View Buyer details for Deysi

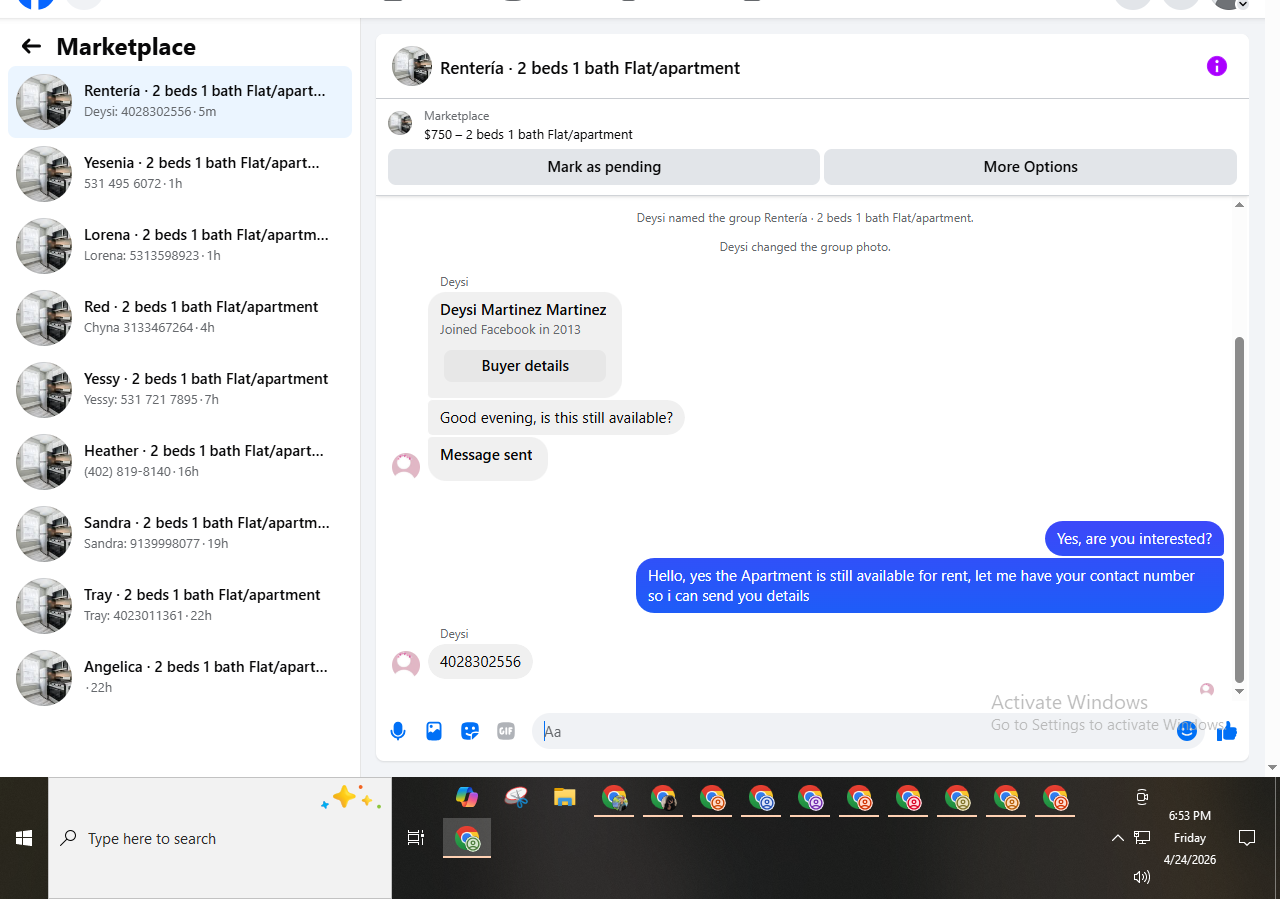[525, 366]
